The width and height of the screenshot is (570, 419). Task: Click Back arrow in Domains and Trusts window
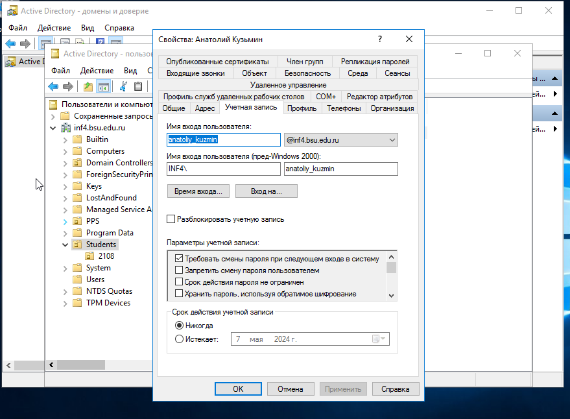11,44
